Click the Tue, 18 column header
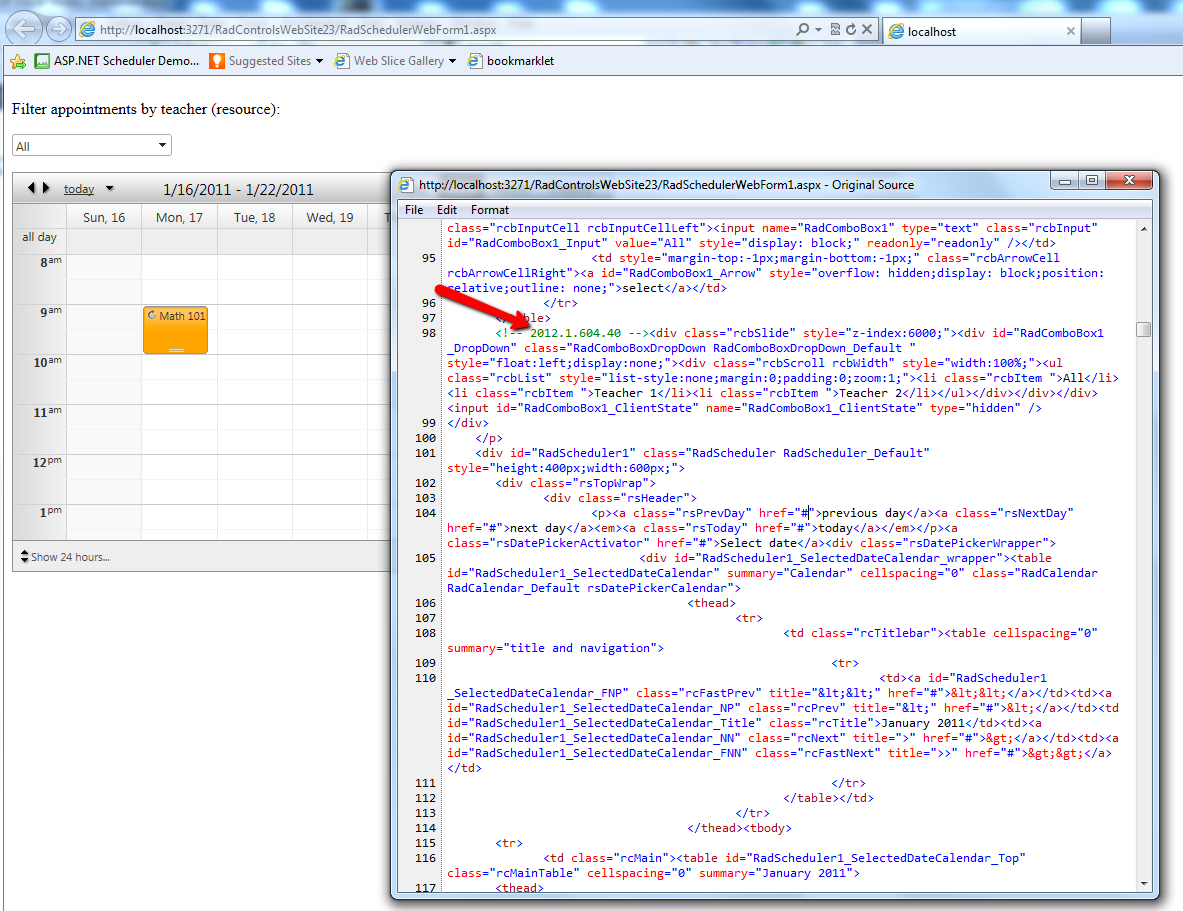Image resolution: width=1183 pixels, height=911 pixels. 254,217
